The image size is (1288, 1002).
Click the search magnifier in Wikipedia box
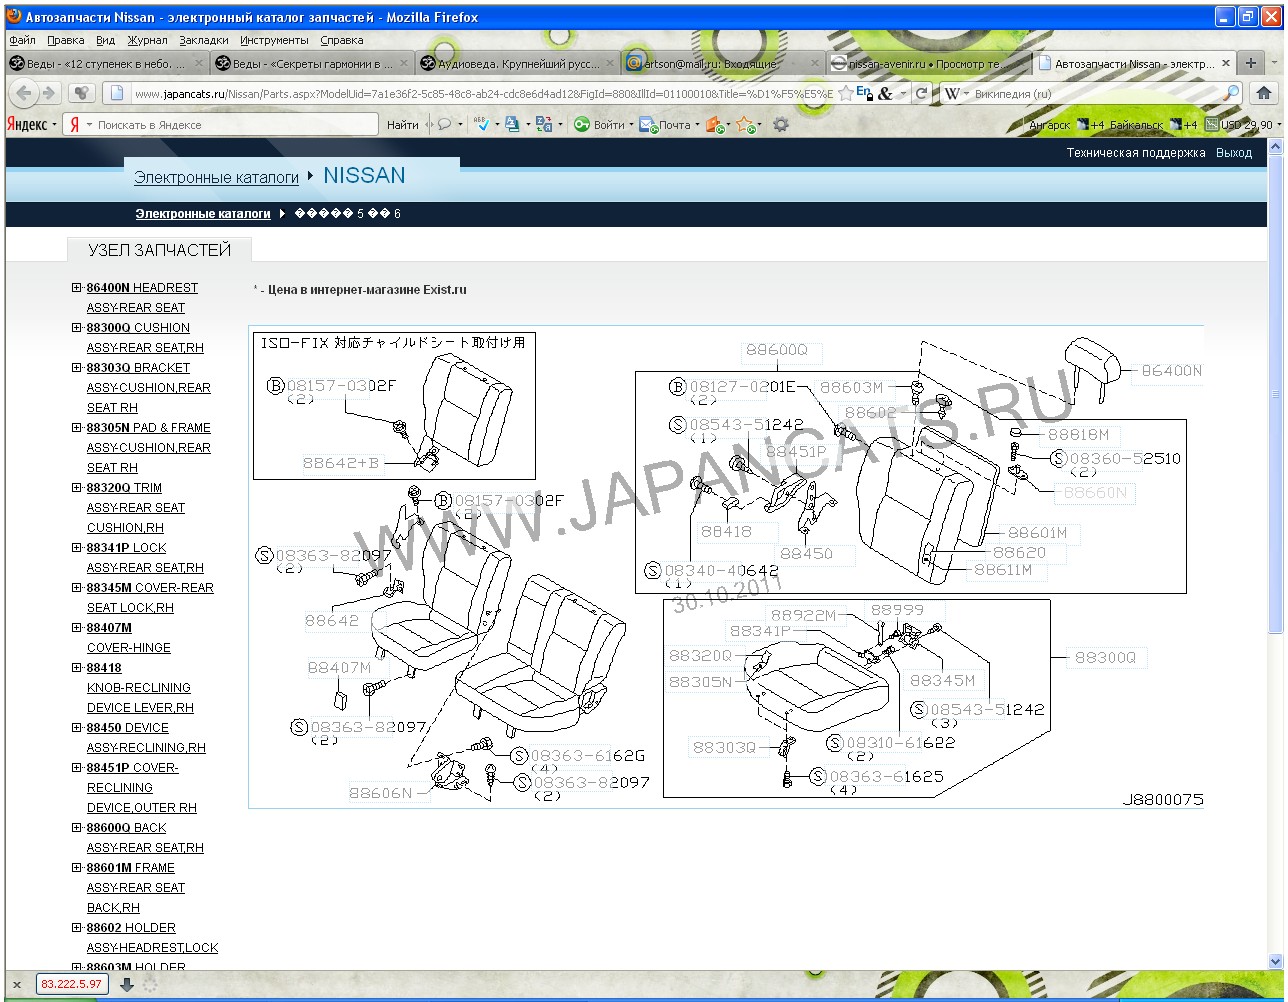click(1232, 93)
